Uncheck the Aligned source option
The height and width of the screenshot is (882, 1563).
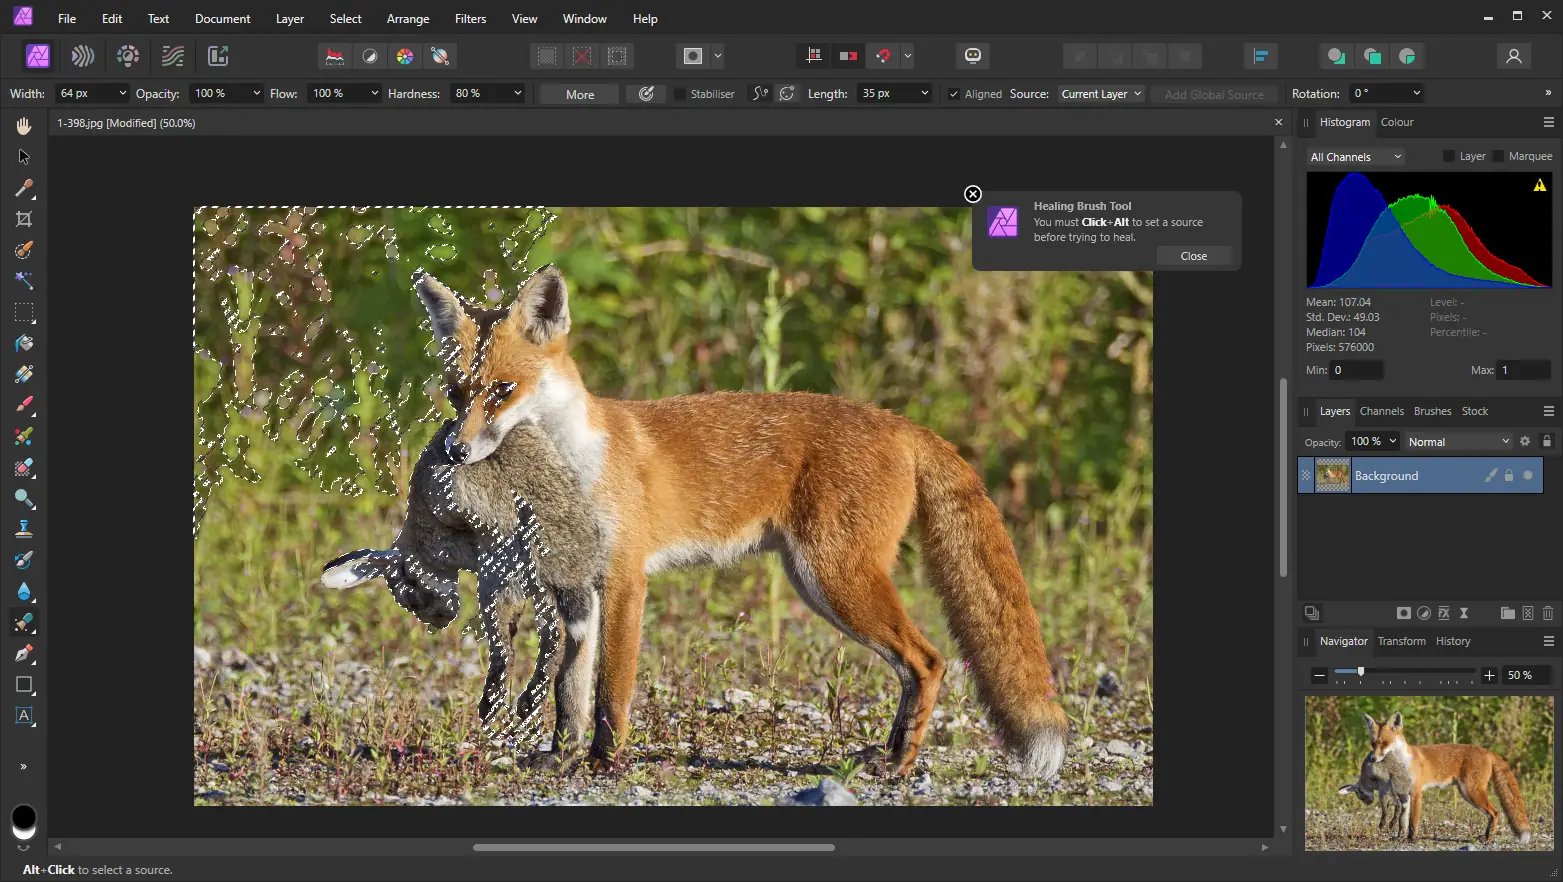click(x=953, y=93)
